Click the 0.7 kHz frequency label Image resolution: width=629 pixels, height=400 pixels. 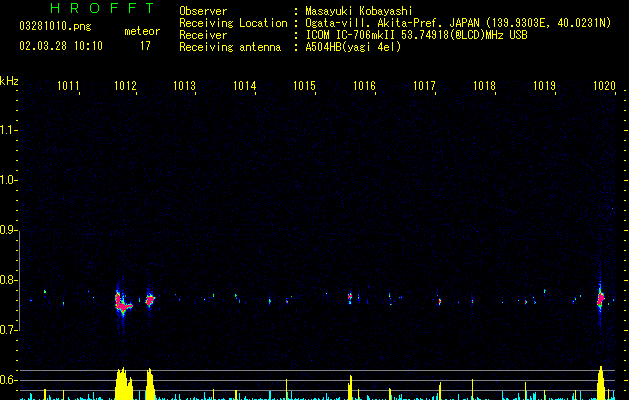(8, 330)
